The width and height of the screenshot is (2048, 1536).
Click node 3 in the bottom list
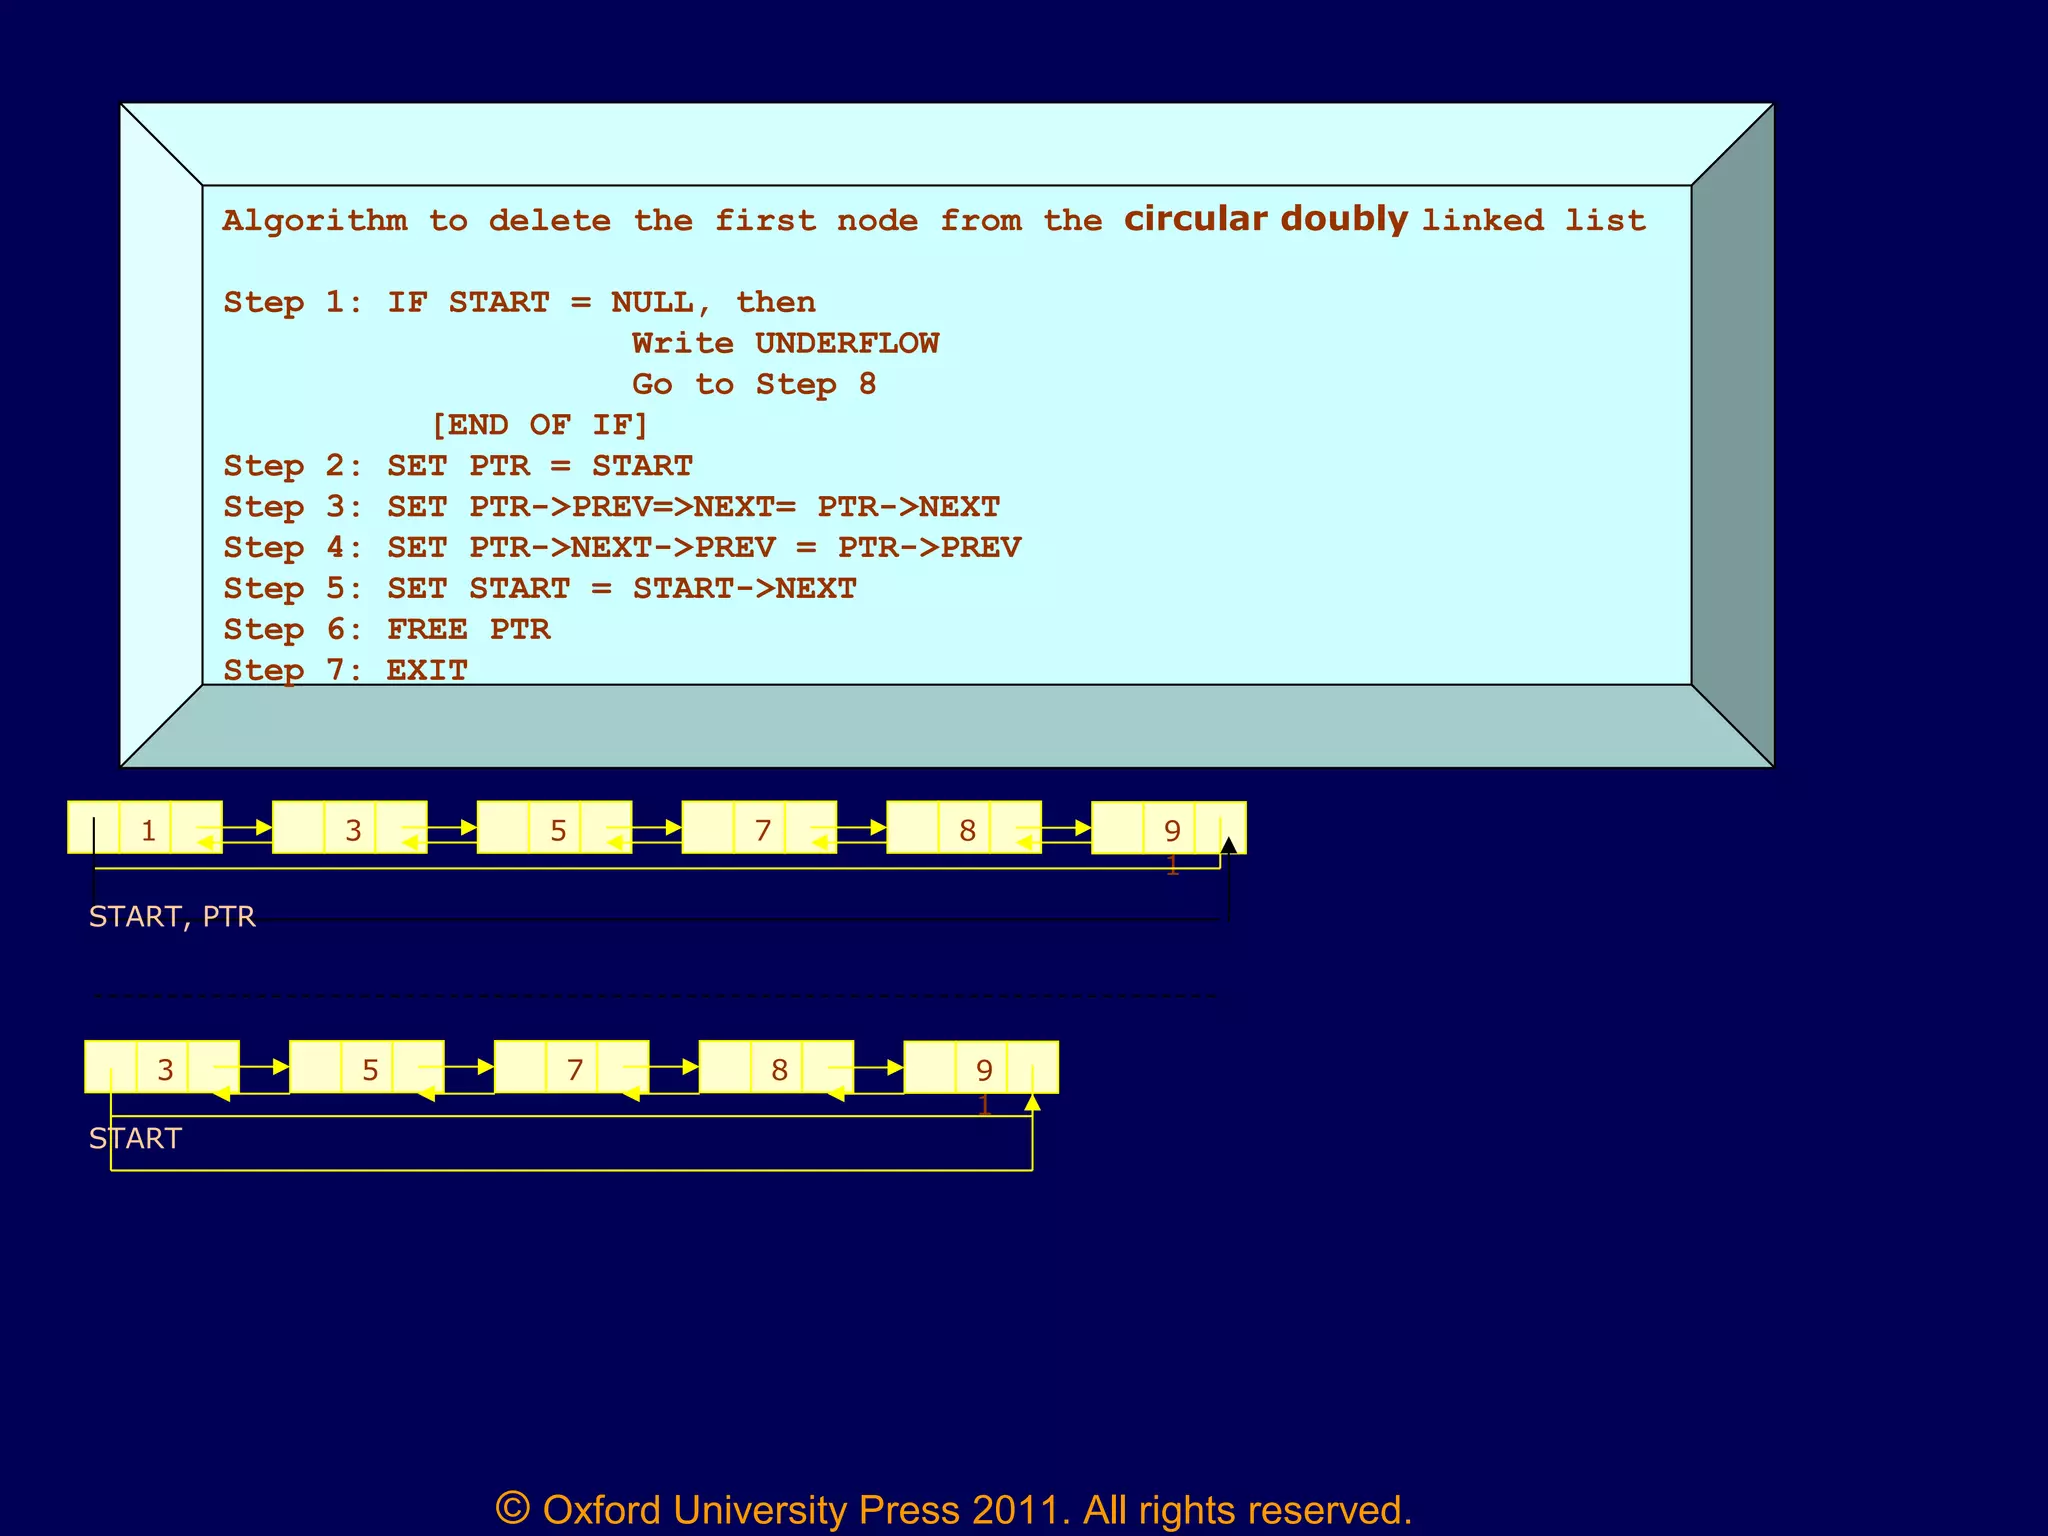163,1067
